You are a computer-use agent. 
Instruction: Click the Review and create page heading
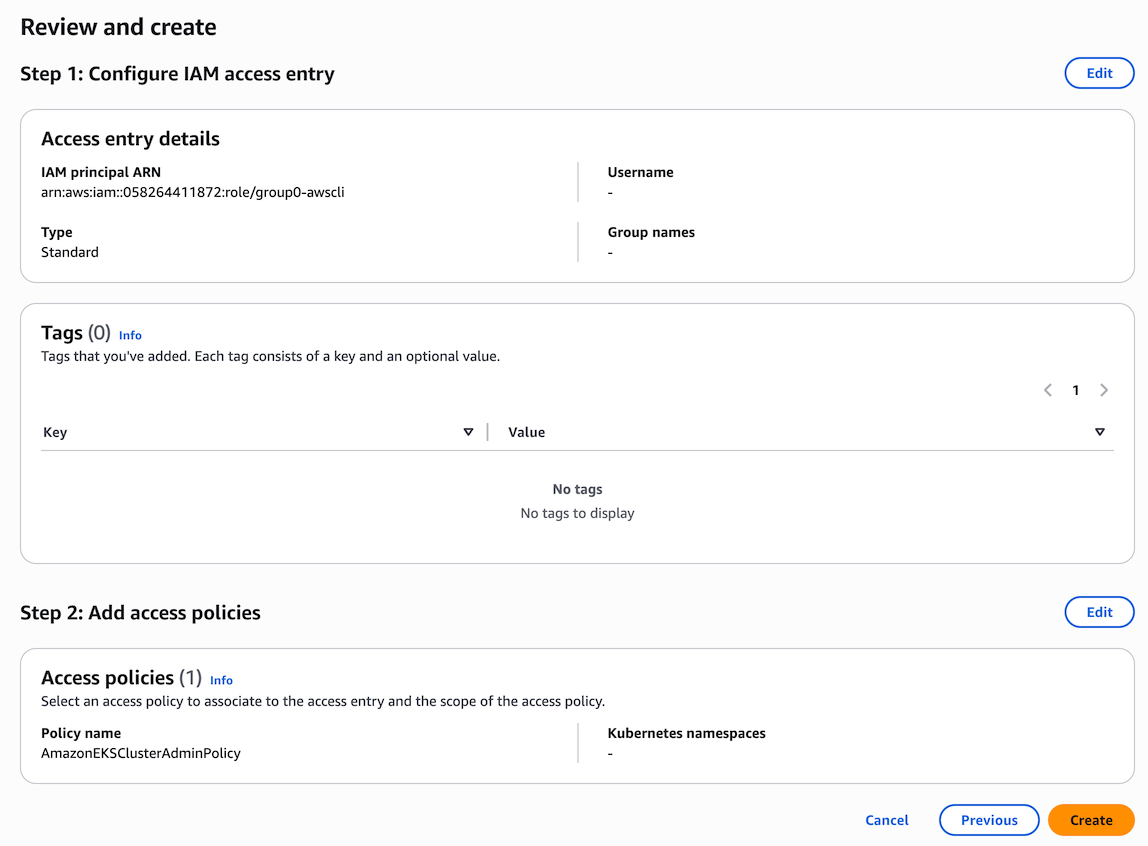pos(118,27)
